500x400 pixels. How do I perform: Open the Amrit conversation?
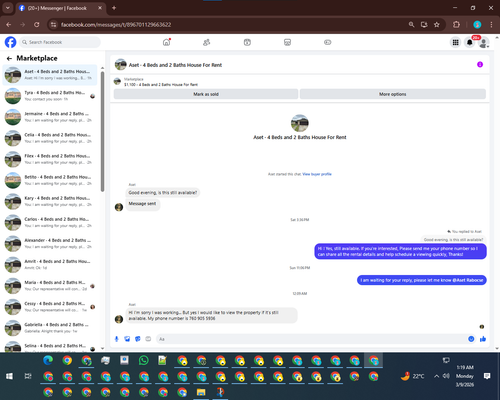click(x=50, y=265)
